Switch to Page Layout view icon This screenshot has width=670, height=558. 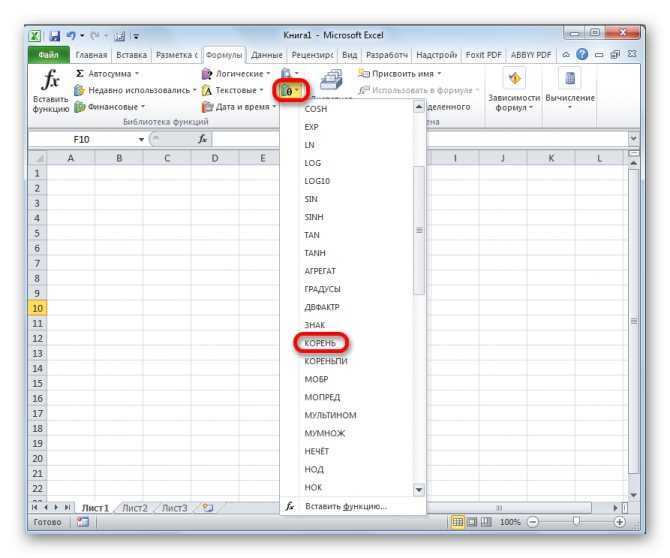click(x=472, y=522)
